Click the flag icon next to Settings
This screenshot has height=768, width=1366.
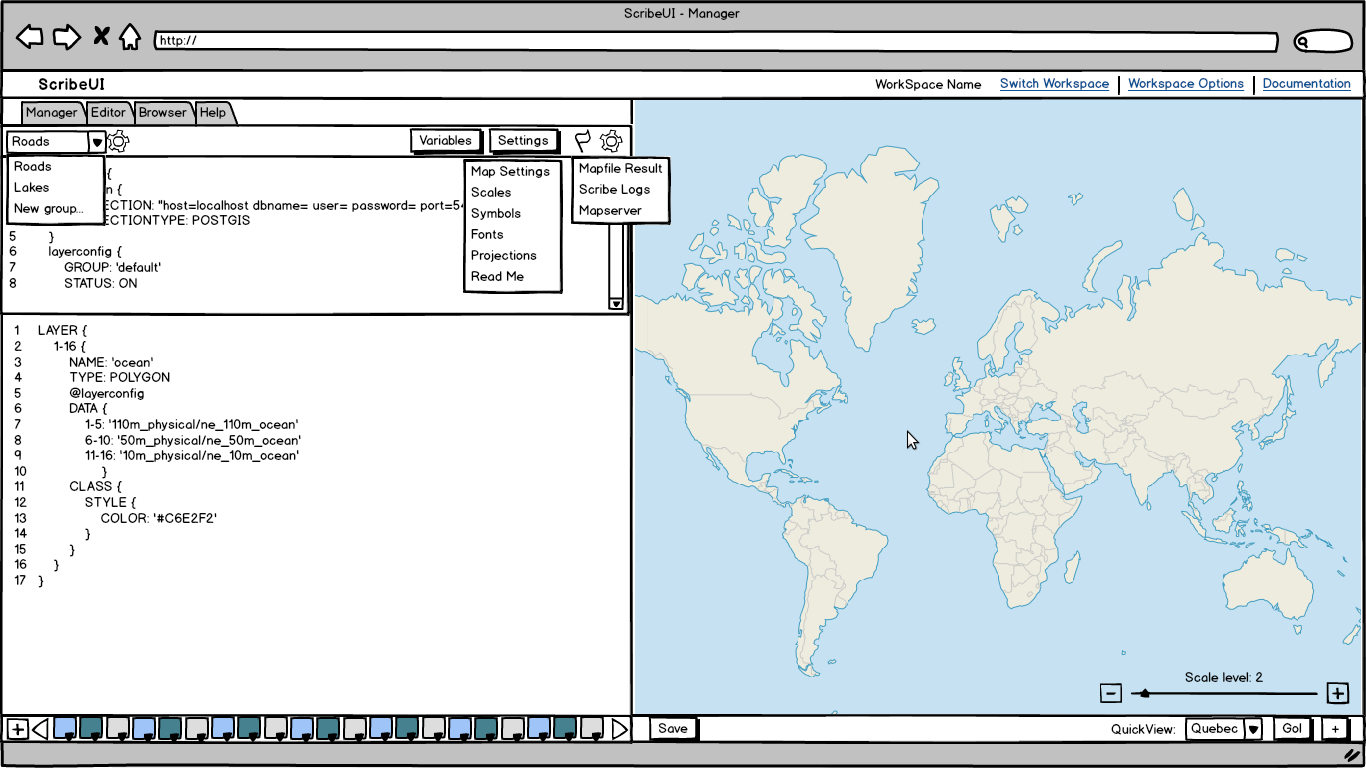click(582, 141)
